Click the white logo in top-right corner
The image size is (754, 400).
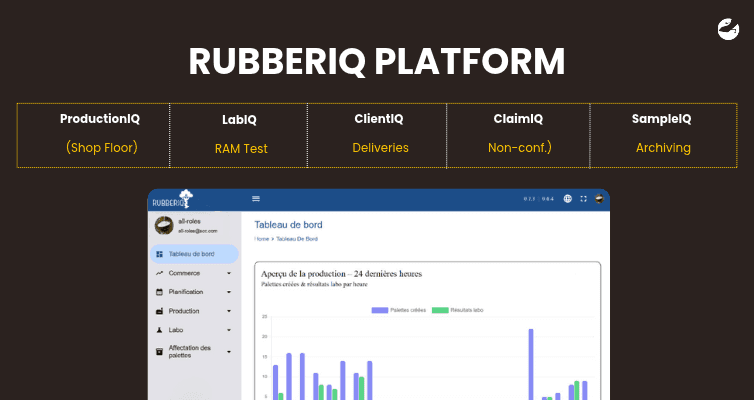pyautogui.click(x=729, y=29)
